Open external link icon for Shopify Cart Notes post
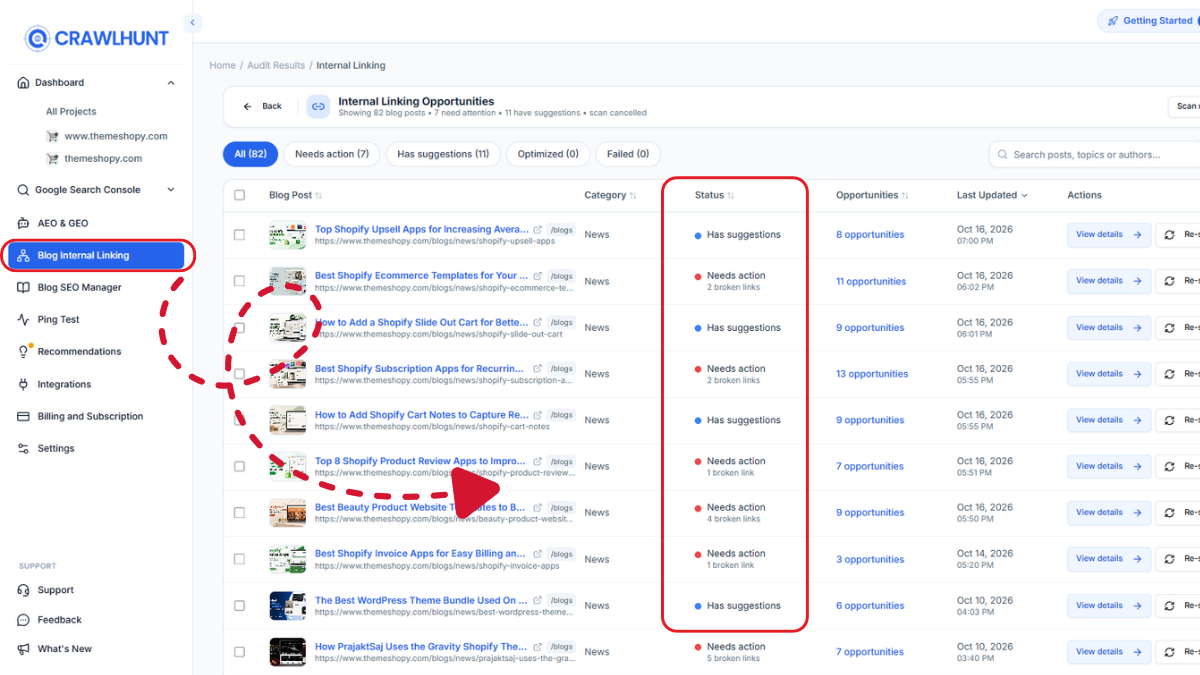This screenshot has width=1200, height=675. 538,414
